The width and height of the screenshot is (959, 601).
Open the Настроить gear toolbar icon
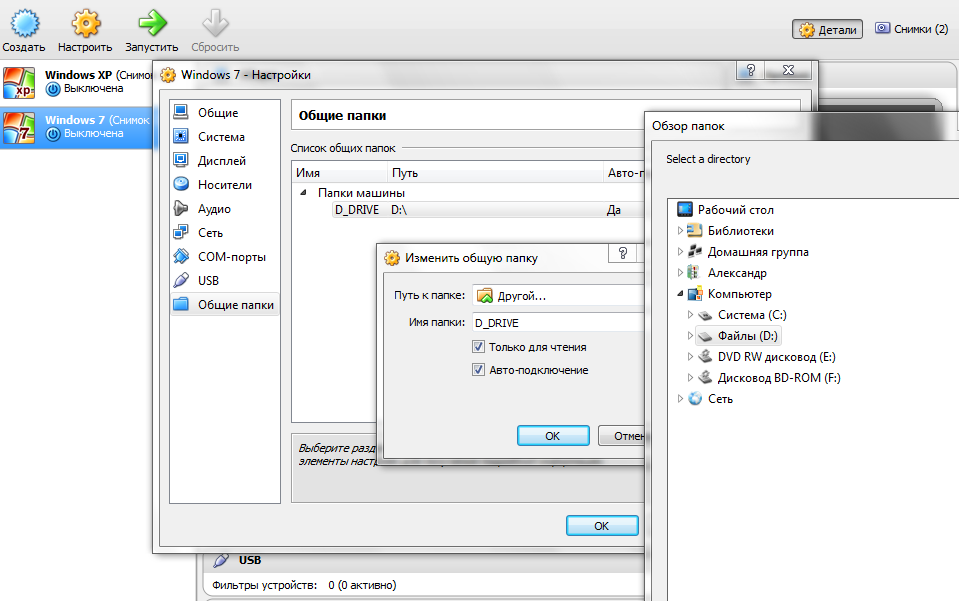(x=85, y=23)
